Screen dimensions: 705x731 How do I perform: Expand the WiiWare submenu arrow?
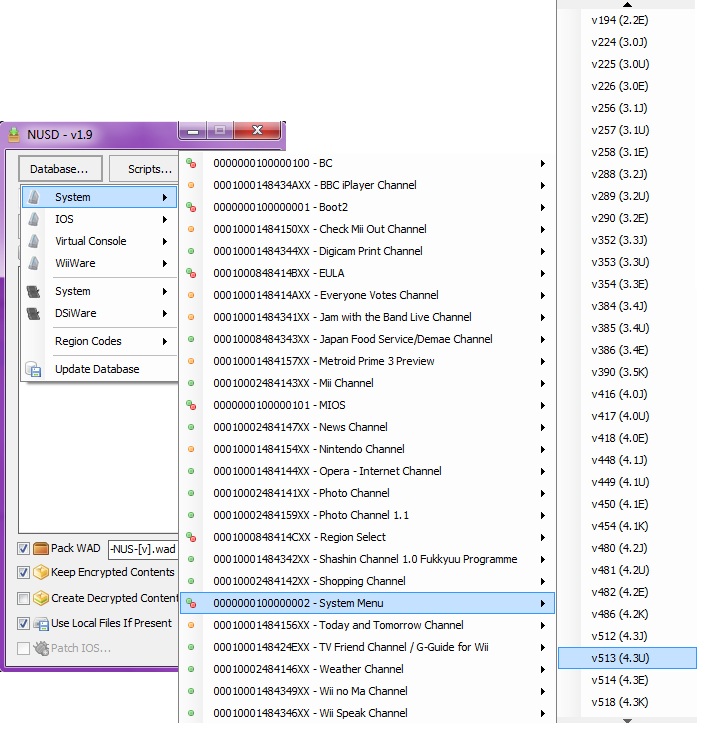[164, 263]
